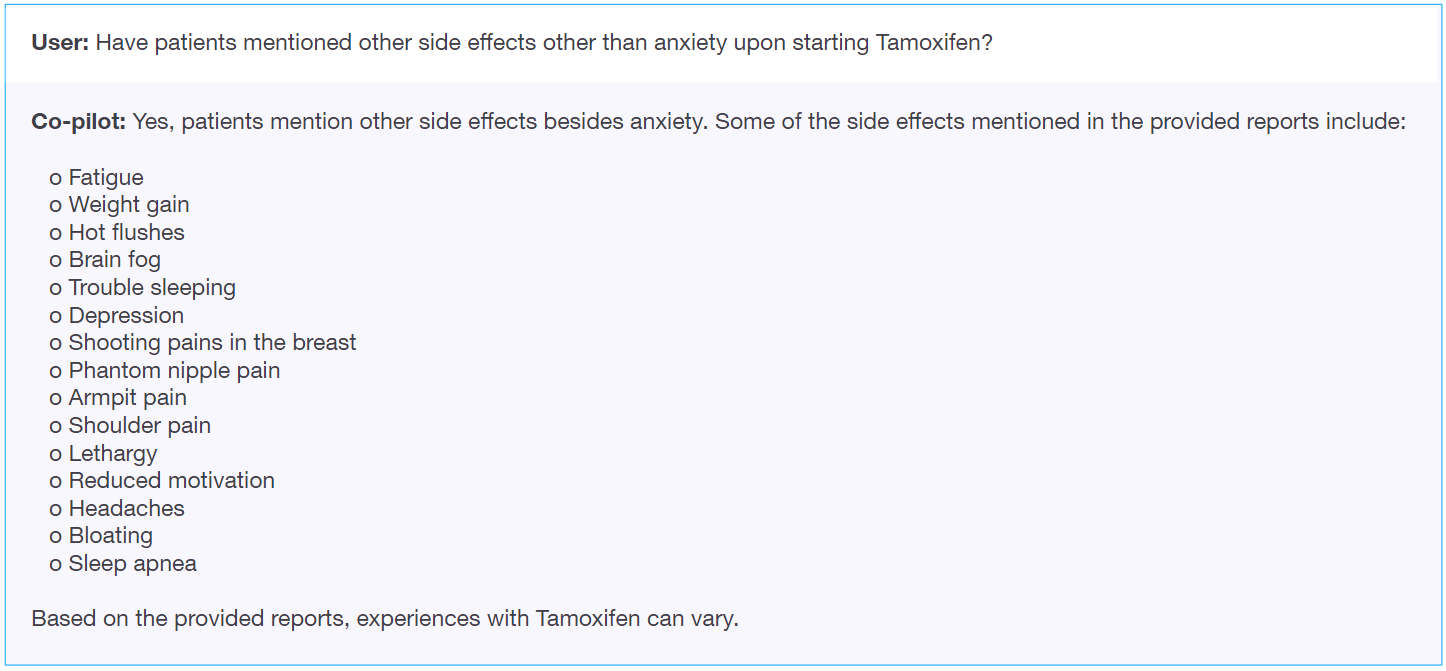Screen dimensions: 1446x671
Task: Click the Shoulder pain list item
Action: click(x=139, y=426)
